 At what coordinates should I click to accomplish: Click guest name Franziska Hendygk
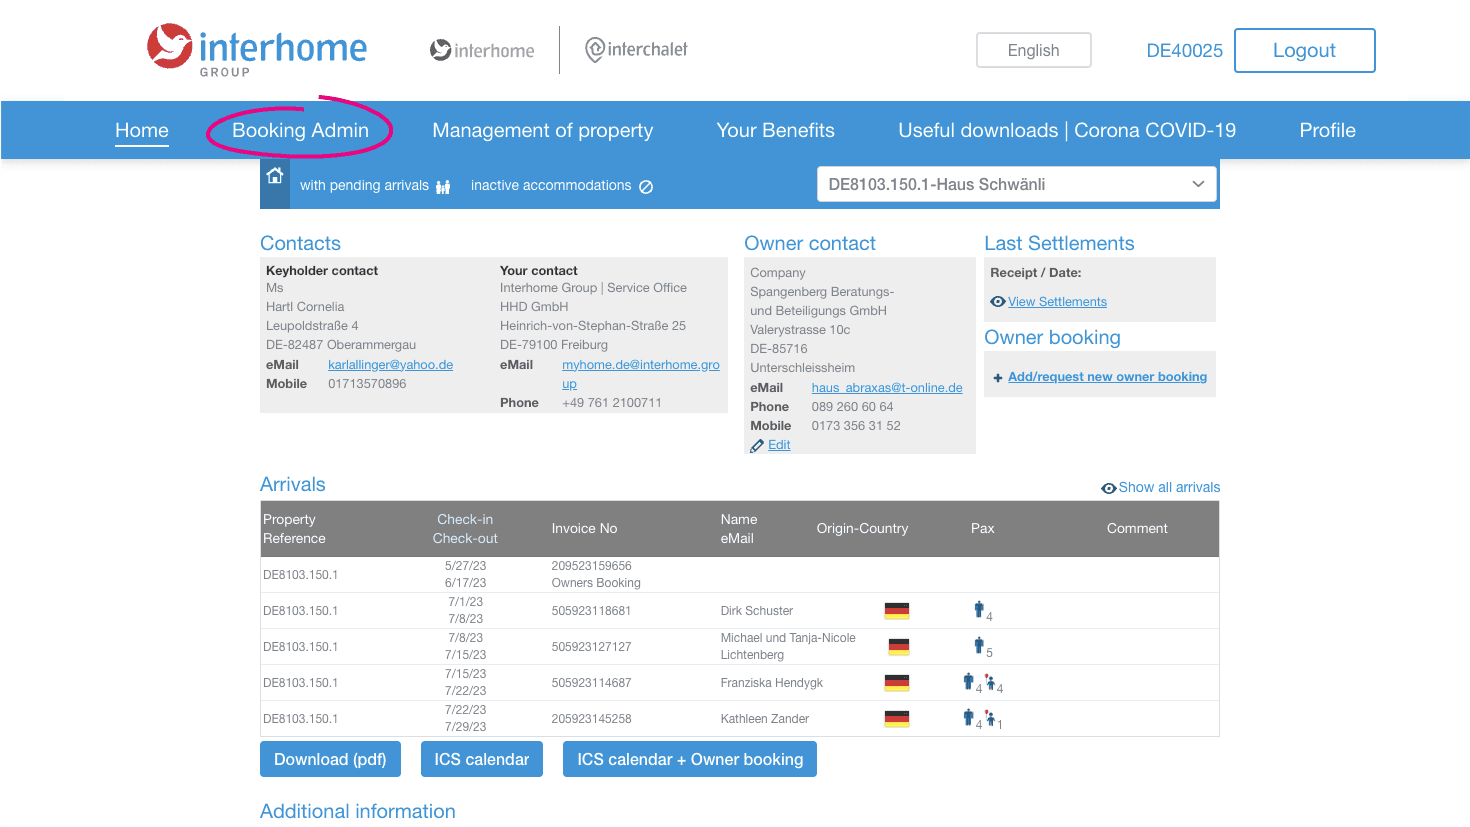point(771,683)
